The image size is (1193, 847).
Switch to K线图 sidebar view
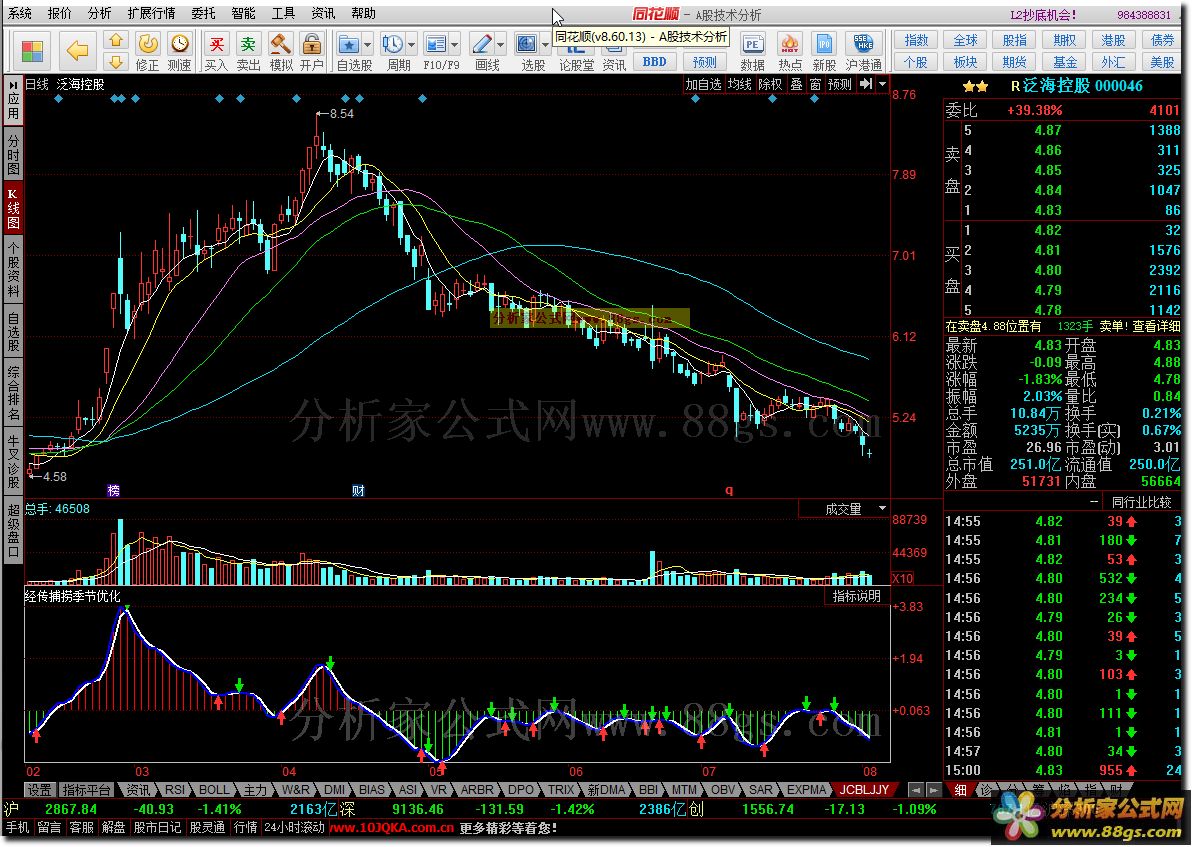[x=14, y=208]
